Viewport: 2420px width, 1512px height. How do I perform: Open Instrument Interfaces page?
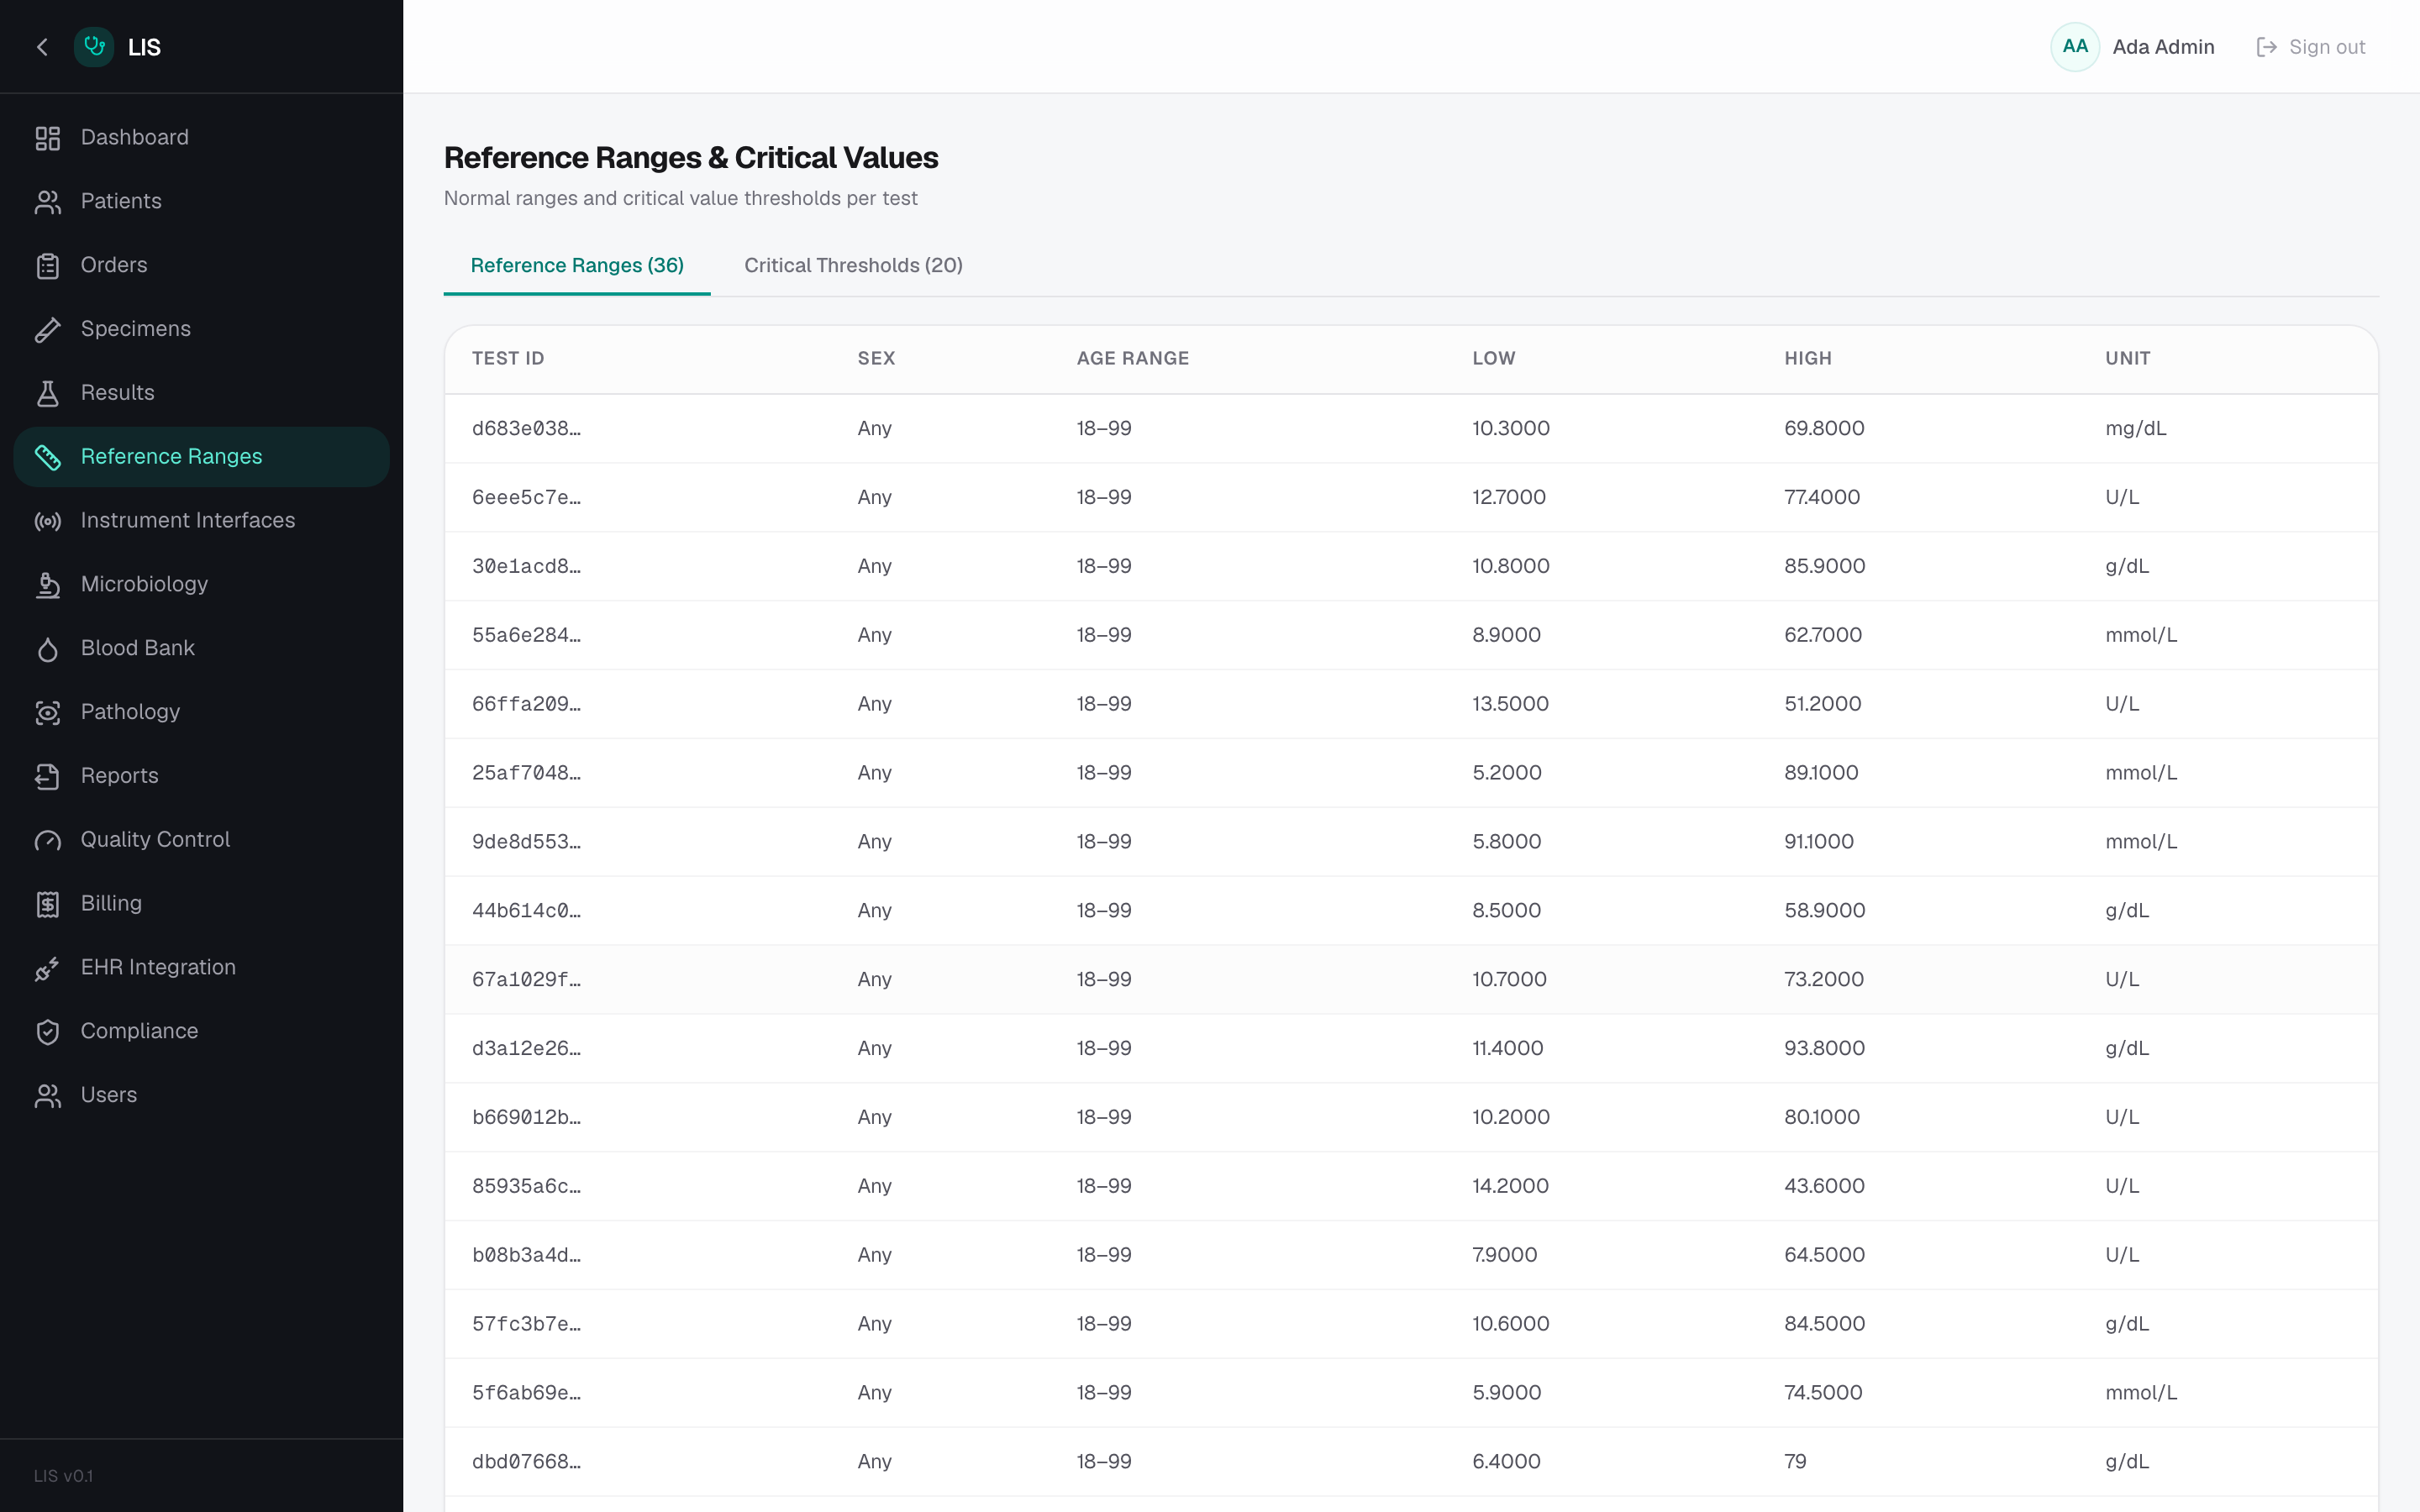(x=201, y=521)
